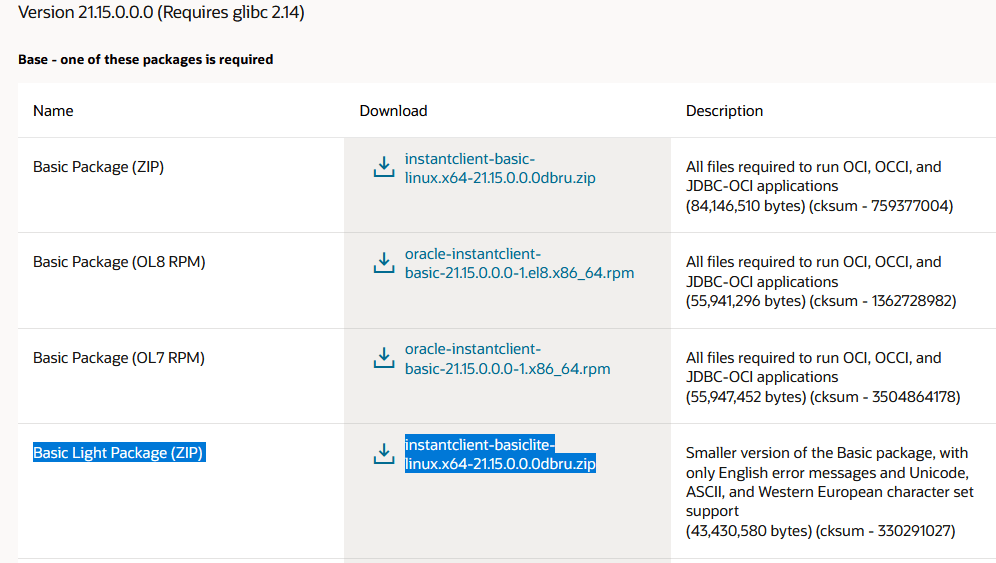996x563 pixels.
Task: Download oracle-instantclient-basic el8.x86_64.rpm link
Action: coord(519,263)
